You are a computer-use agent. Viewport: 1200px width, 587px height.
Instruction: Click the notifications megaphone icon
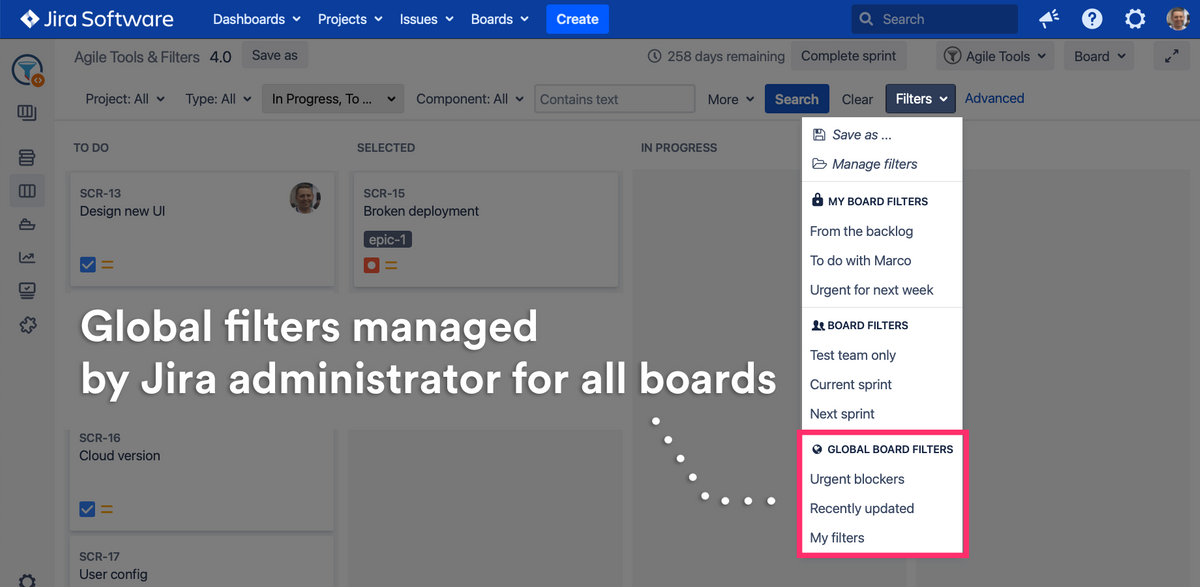coord(1049,19)
